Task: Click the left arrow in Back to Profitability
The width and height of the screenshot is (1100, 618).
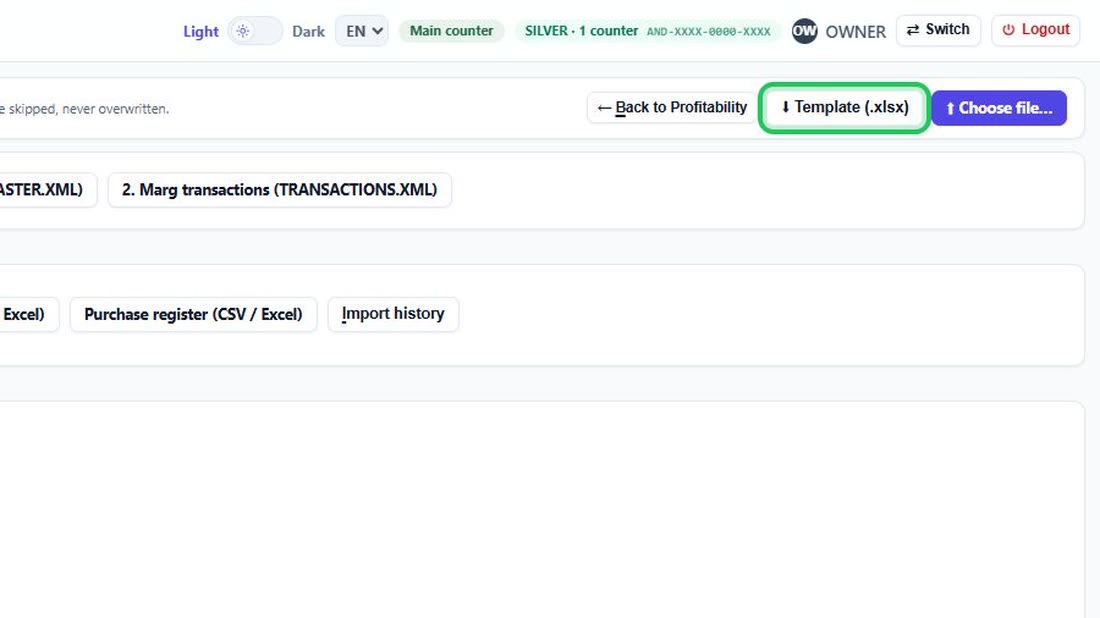Action: point(604,108)
